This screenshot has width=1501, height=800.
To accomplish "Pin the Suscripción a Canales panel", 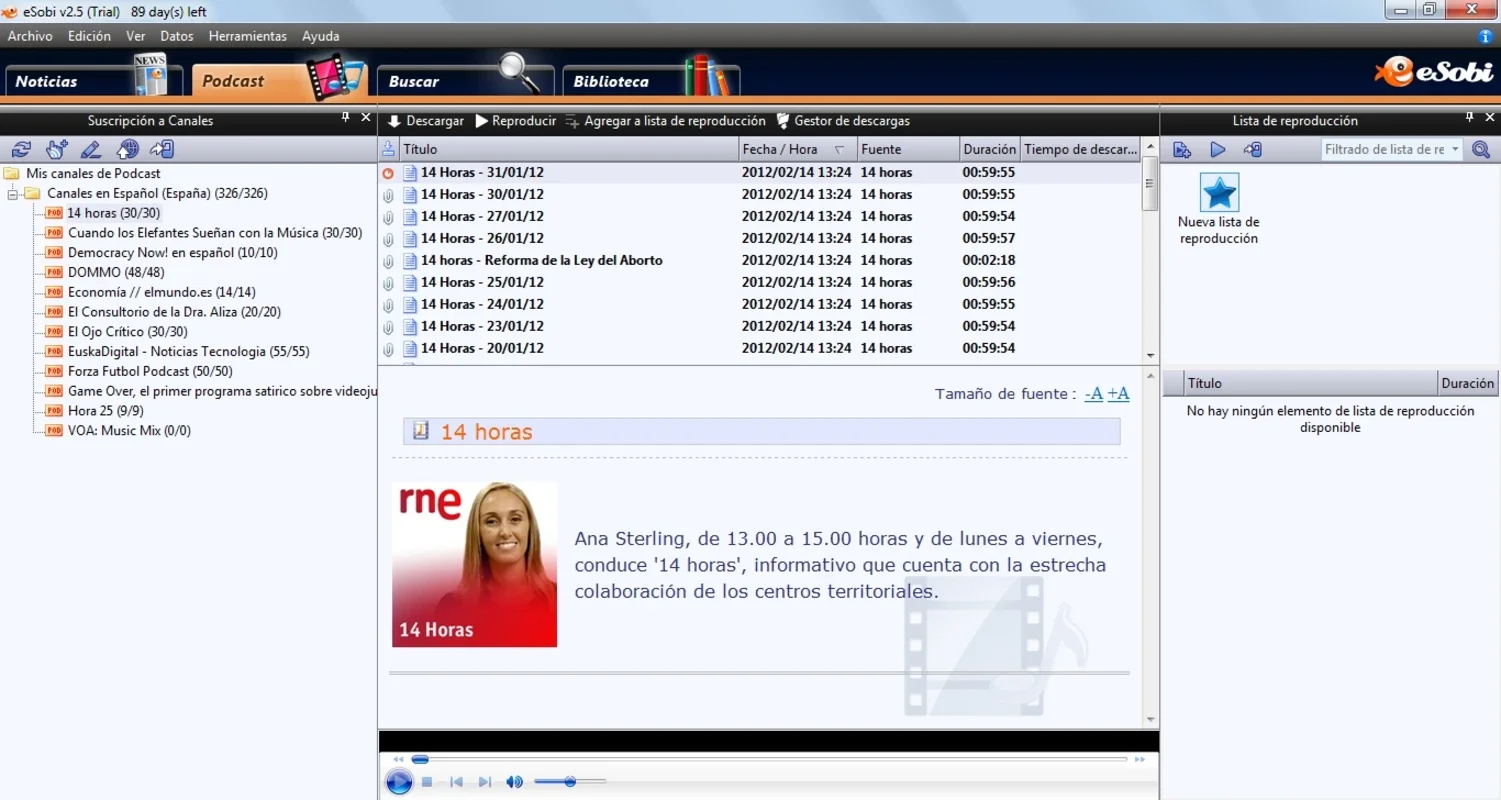I will pos(346,118).
